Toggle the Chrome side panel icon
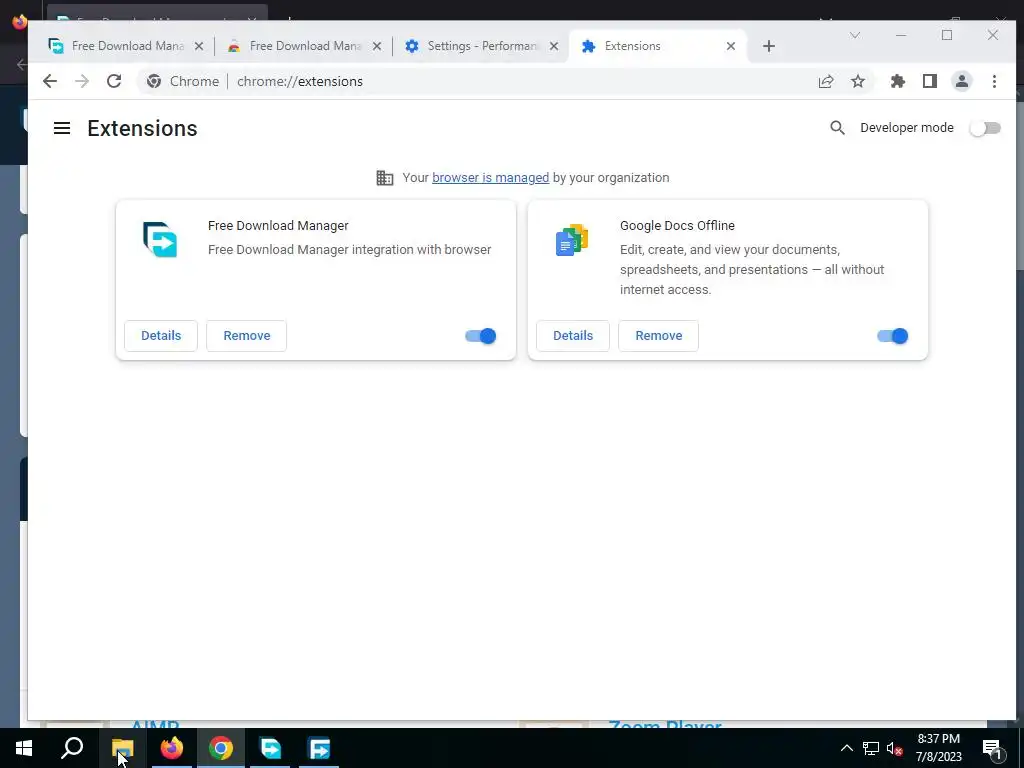1024x768 pixels. coord(930,82)
